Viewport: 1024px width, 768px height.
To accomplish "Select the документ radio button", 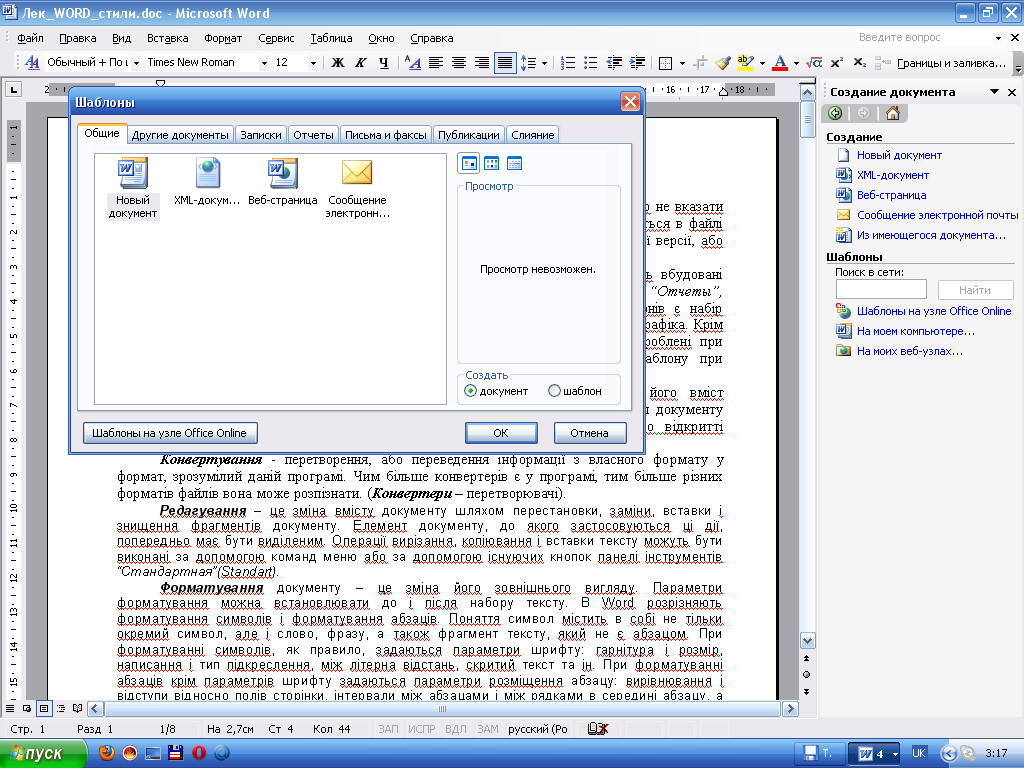I will 470,391.
